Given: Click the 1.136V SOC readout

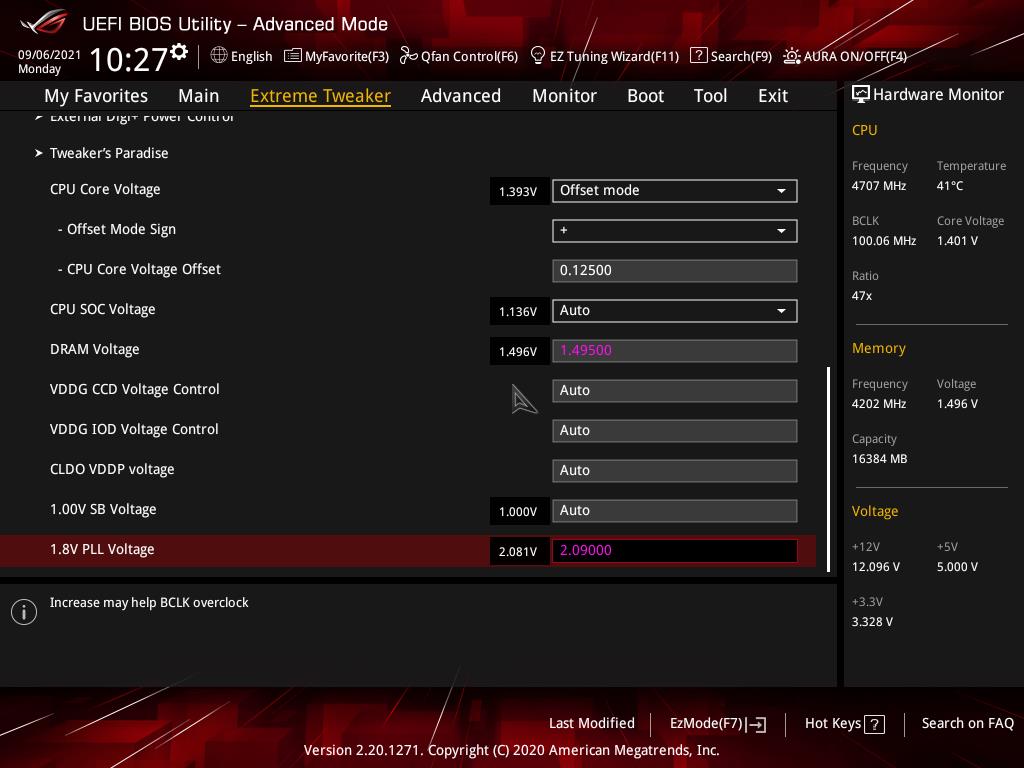Looking at the screenshot, I should (519, 312).
